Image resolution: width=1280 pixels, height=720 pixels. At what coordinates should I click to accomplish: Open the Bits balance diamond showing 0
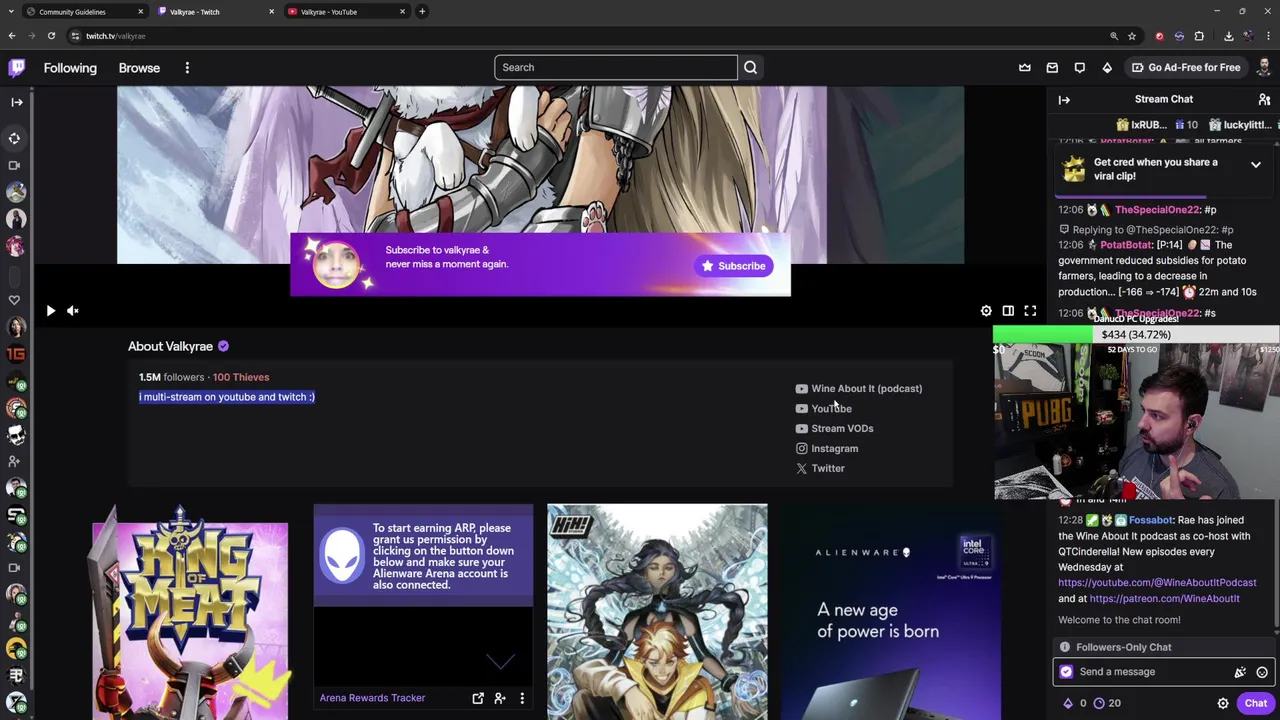pyautogui.click(x=1075, y=703)
